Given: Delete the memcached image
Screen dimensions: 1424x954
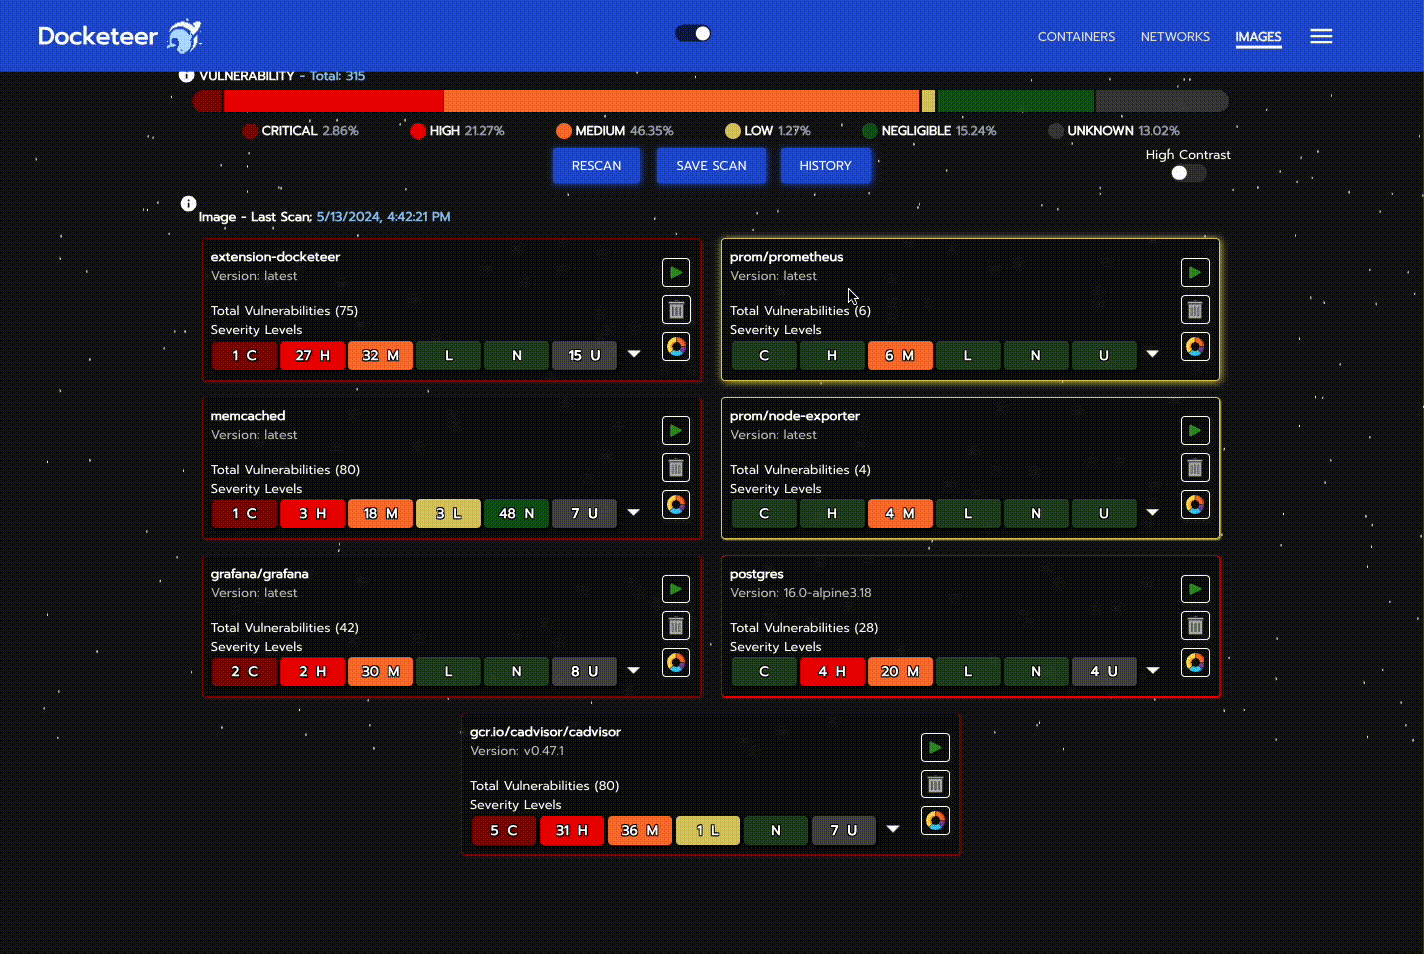Looking at the screenshot, I should tap(676, 467).
